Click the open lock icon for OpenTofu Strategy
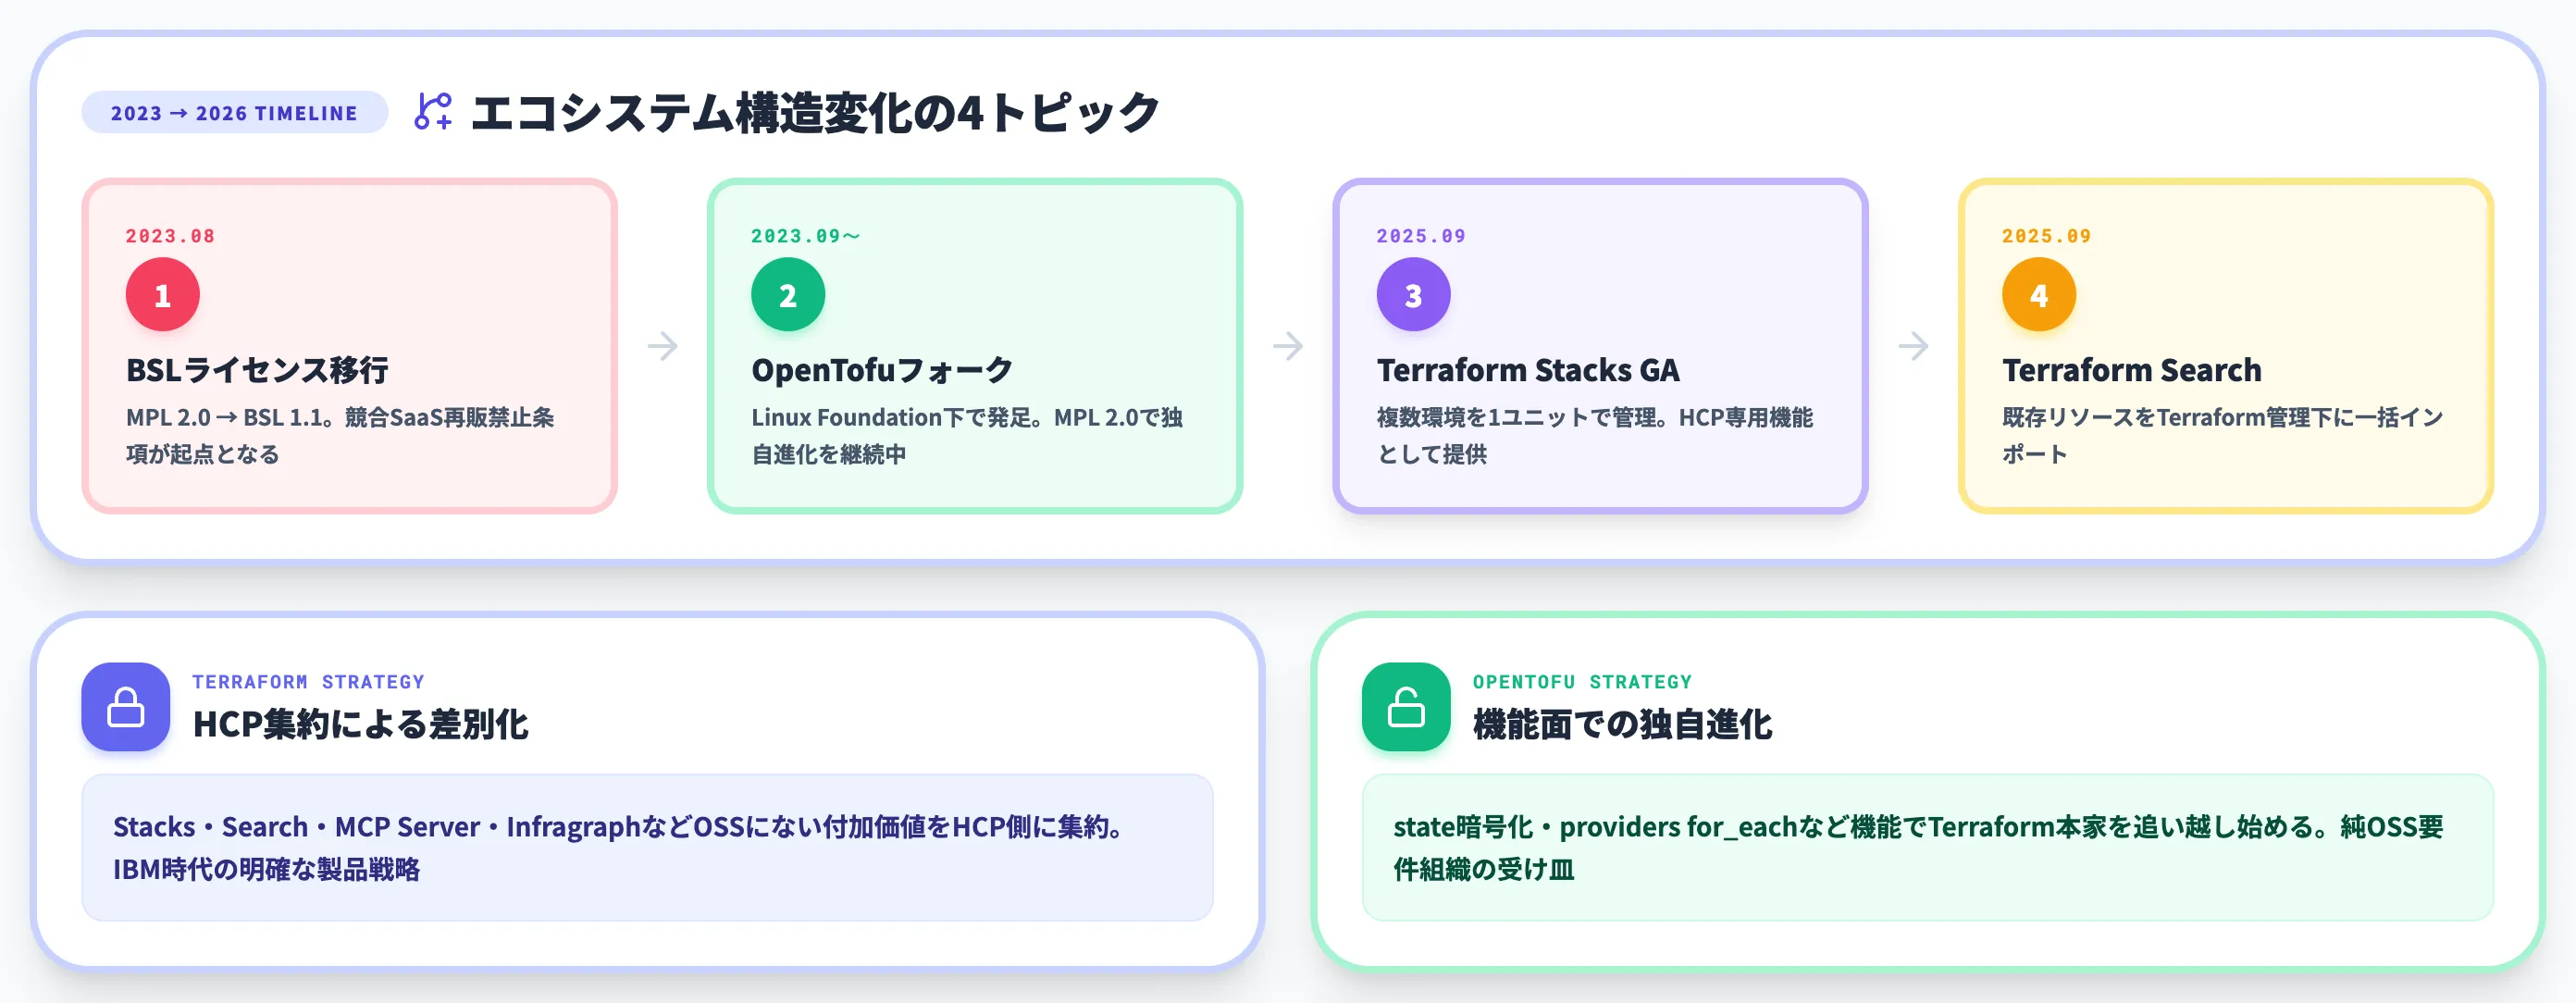 [1406, 707]
